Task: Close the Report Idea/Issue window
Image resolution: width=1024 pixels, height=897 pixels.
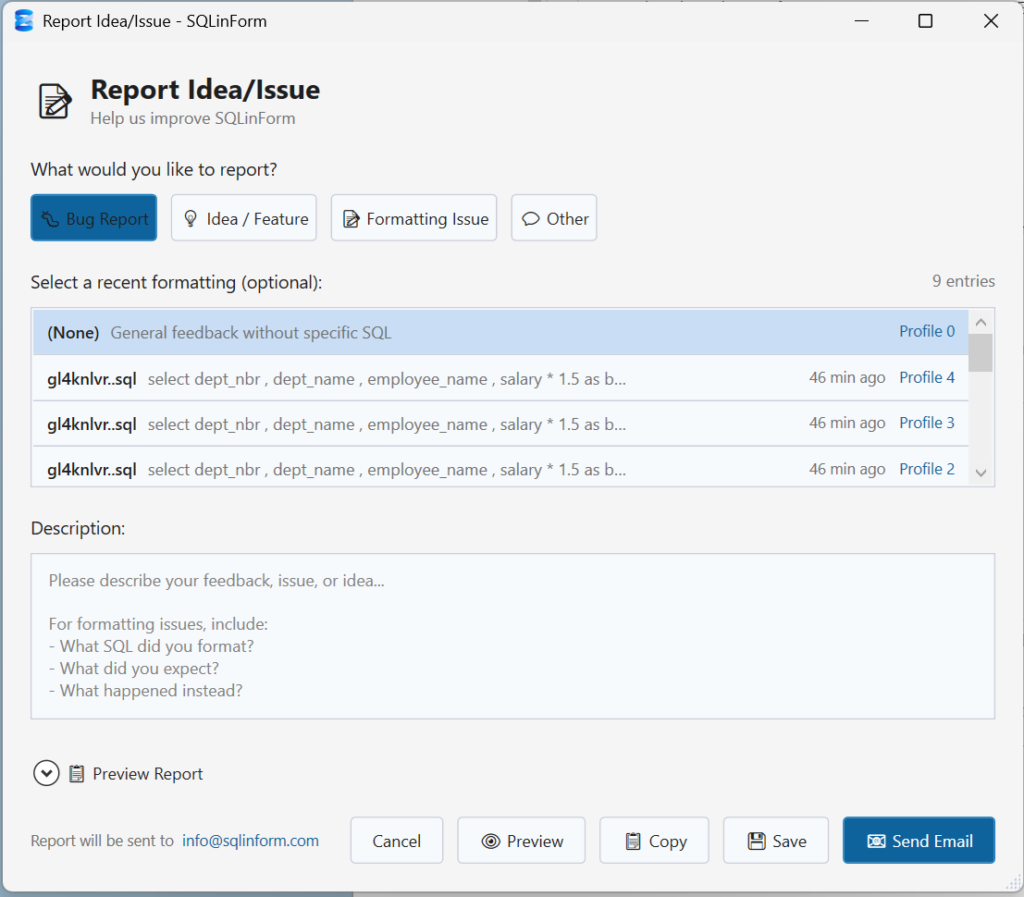Action: [x=991, y=21]
